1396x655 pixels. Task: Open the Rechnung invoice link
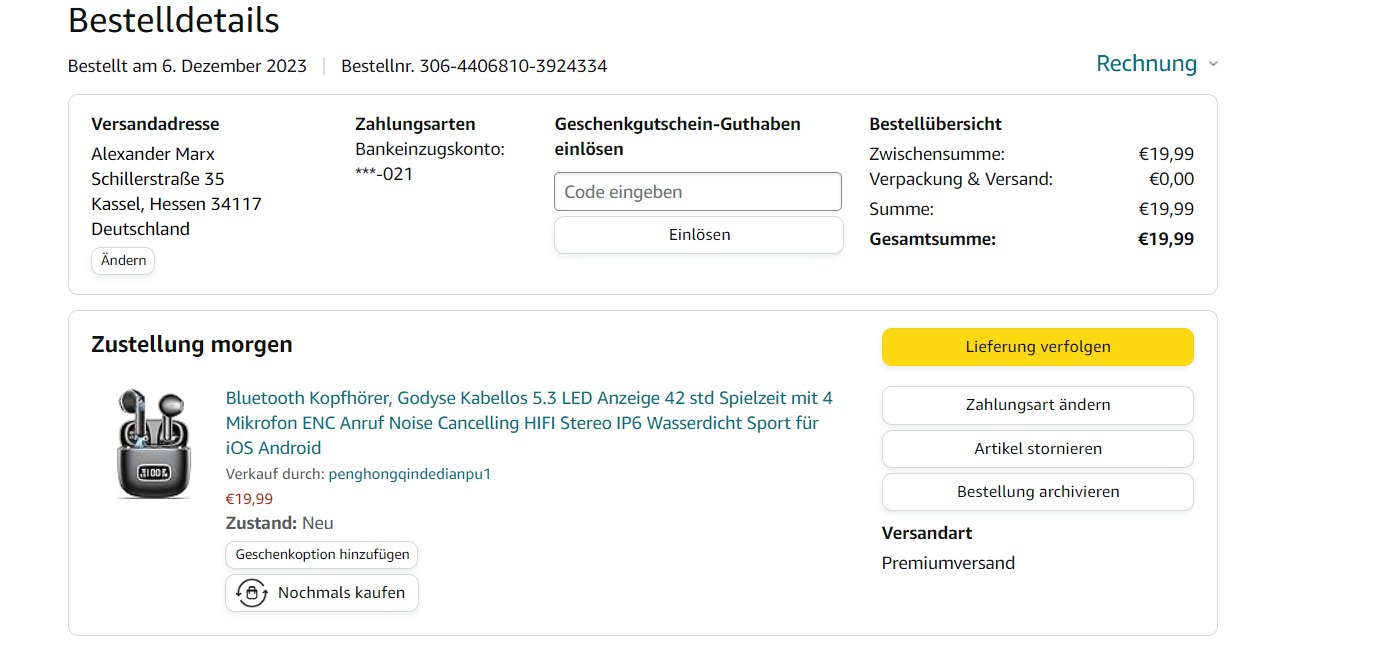1146,64
